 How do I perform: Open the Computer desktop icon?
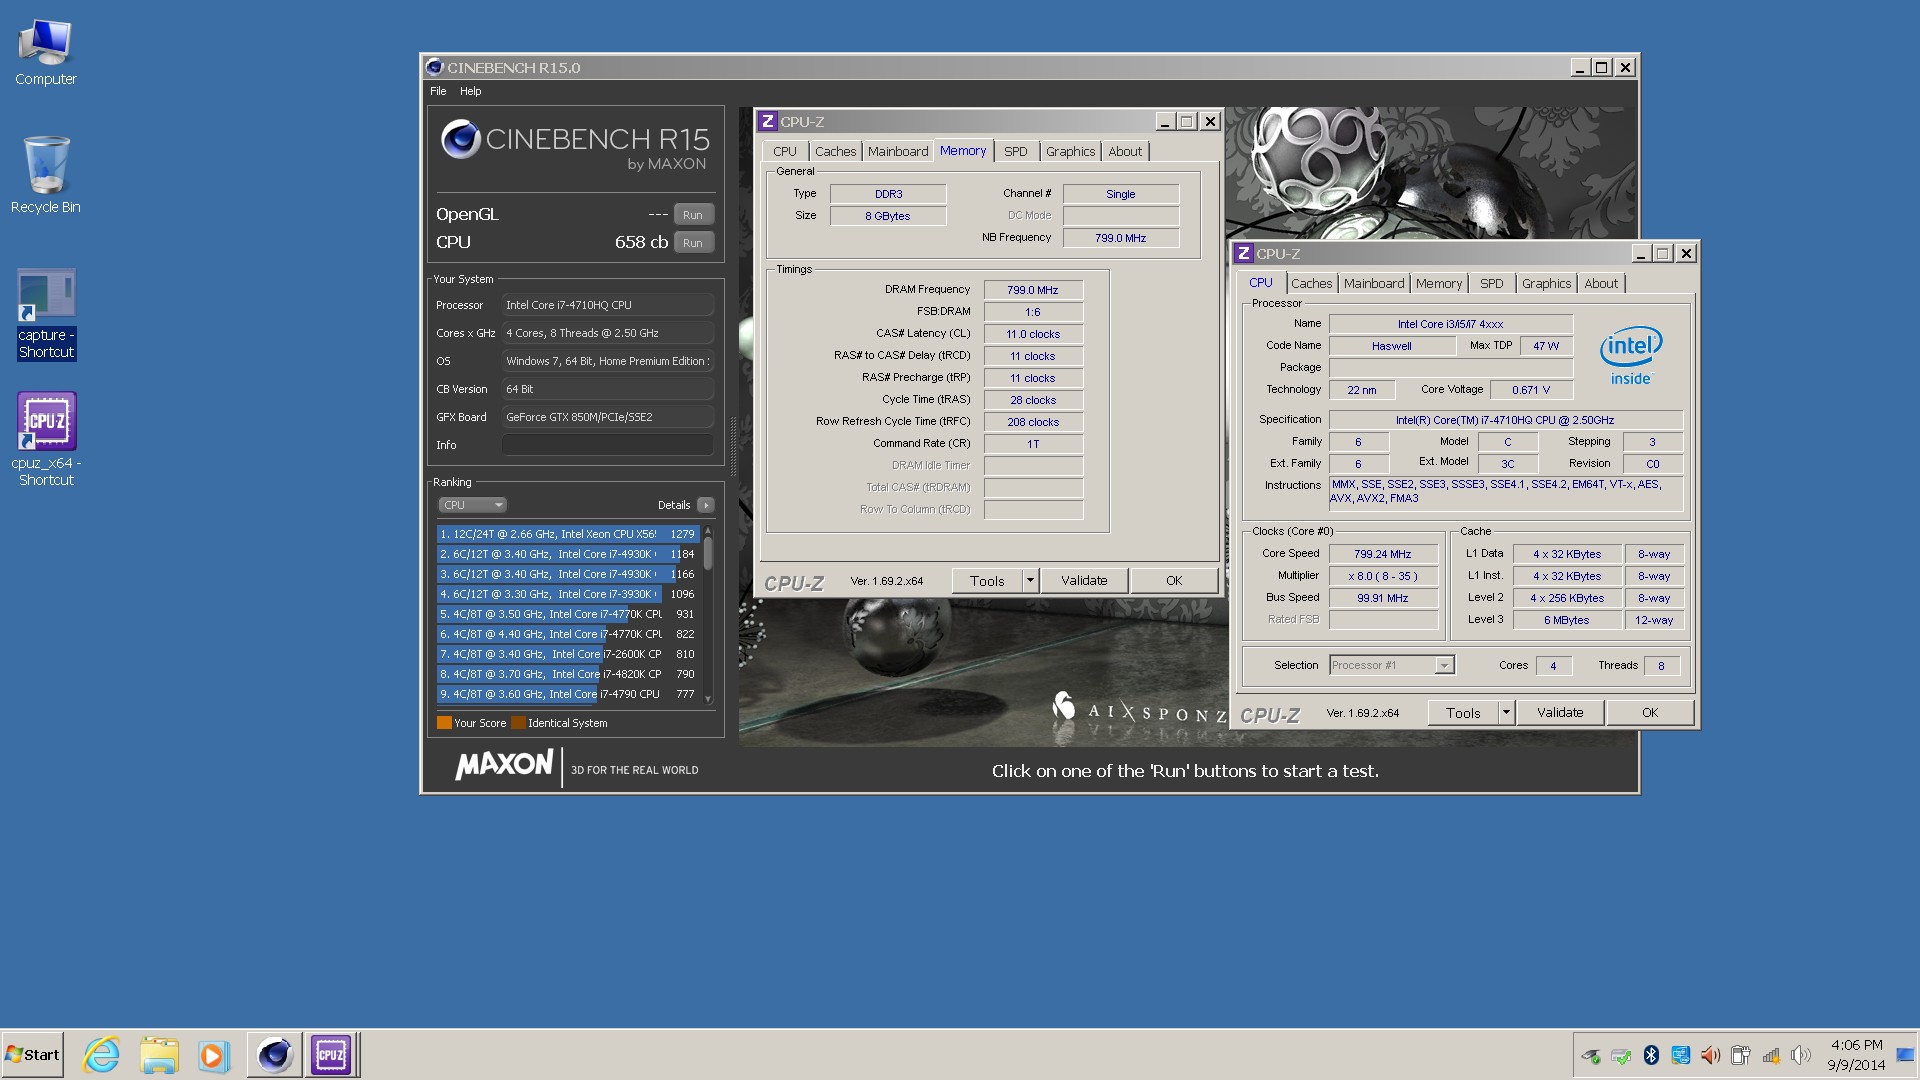(45, 52)
